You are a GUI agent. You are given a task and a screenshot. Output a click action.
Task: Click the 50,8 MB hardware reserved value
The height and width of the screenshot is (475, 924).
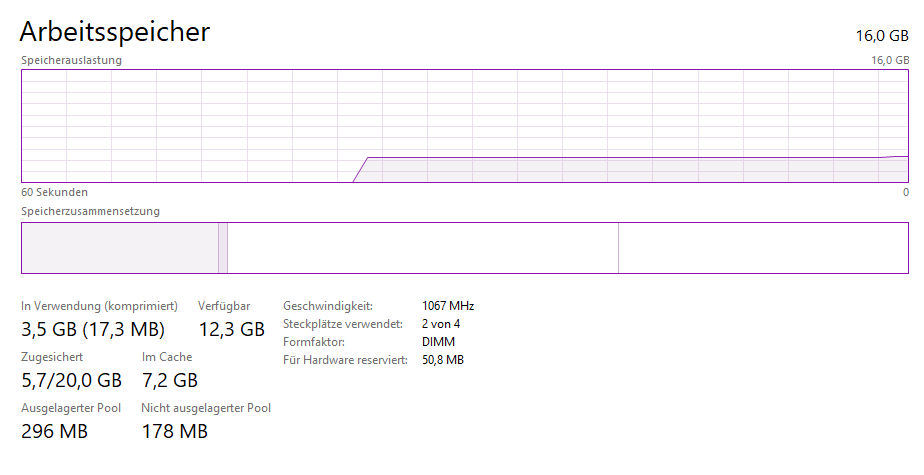click(x=443, y=360)
